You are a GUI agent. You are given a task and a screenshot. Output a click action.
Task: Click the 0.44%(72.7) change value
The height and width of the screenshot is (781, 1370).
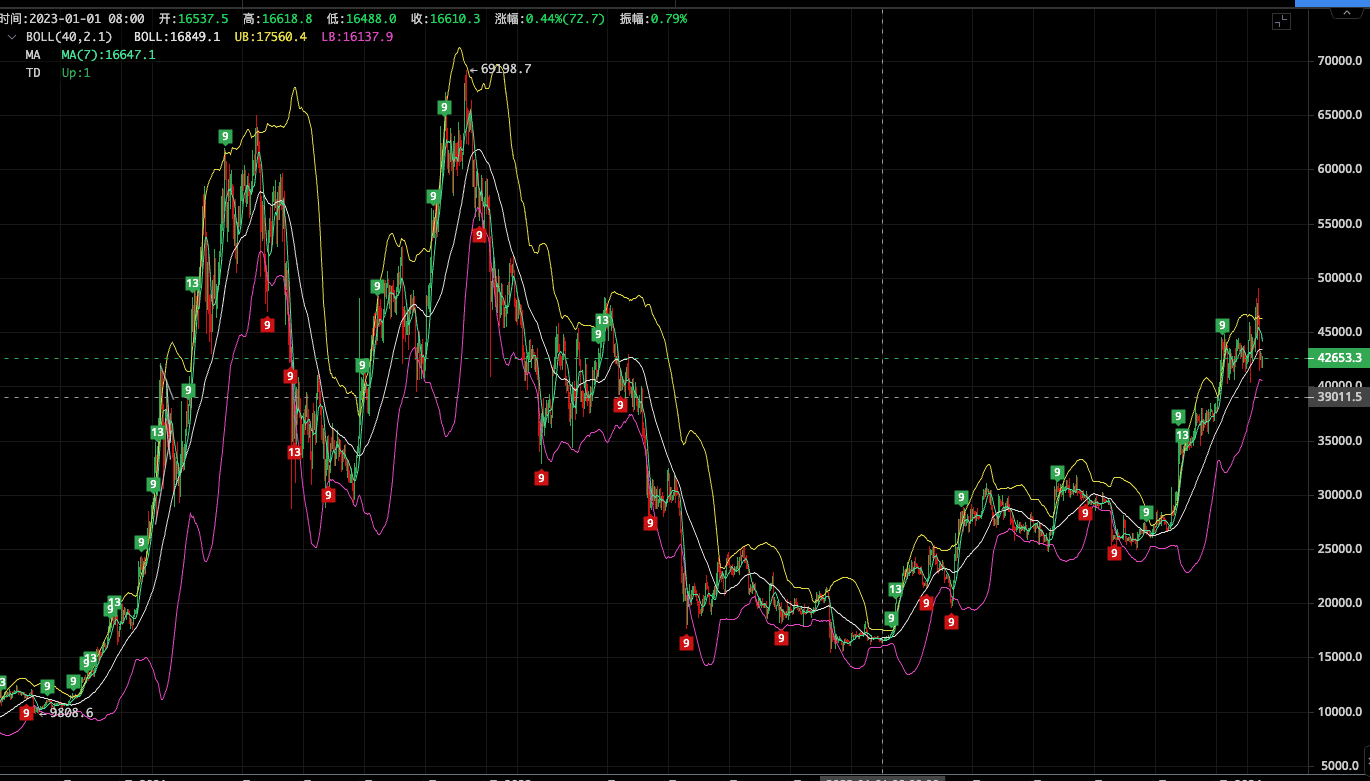[x=565, y=19]
